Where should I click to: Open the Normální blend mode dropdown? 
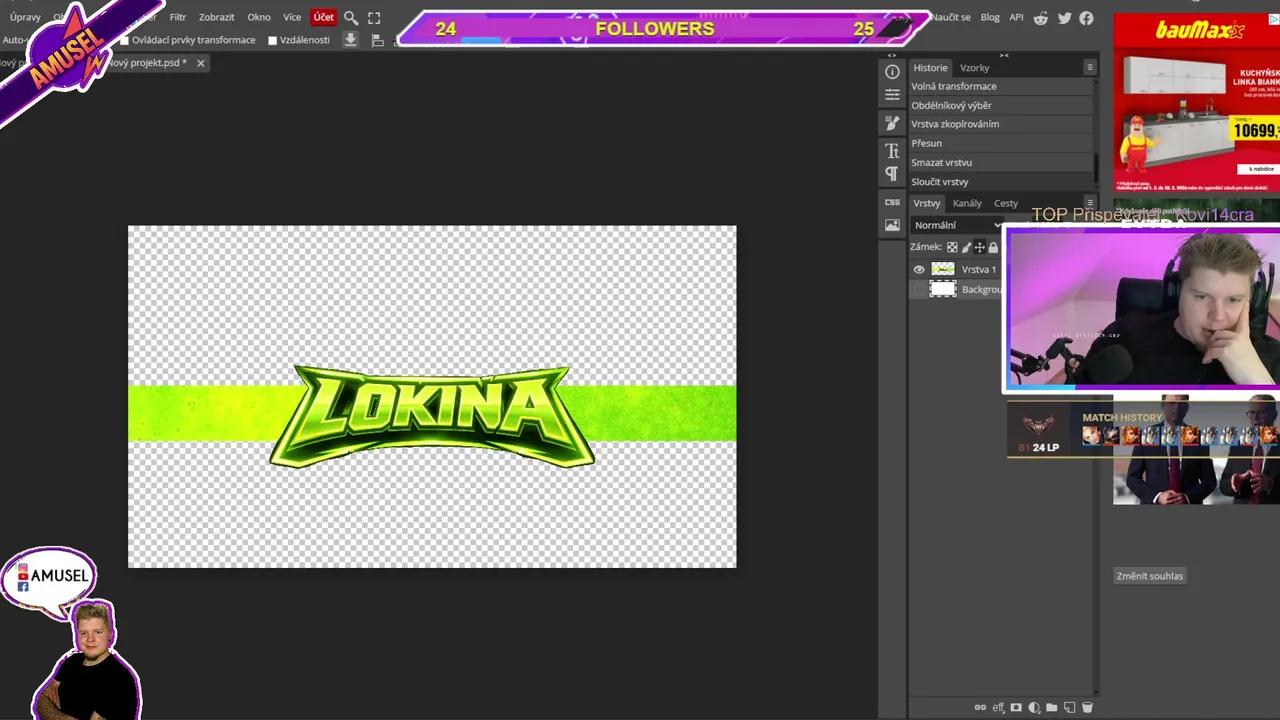[956, 225]
